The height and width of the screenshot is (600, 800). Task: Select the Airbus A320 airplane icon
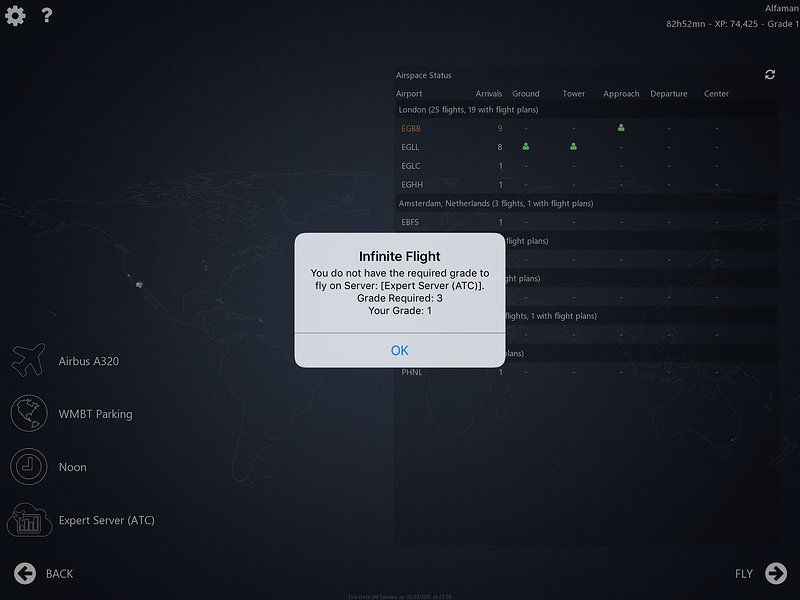[x=29, y=360]
